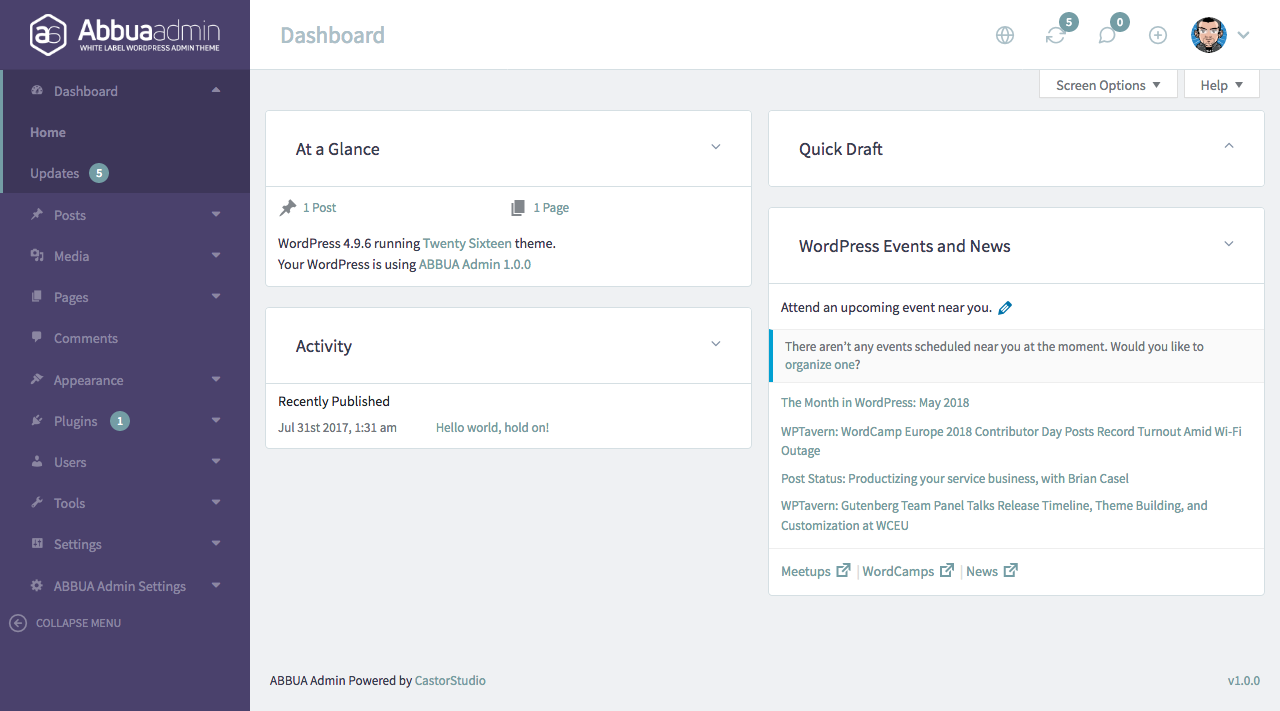Expand the Posts sidebar menu
1280x711 pixels.
[x=70, y=215]
